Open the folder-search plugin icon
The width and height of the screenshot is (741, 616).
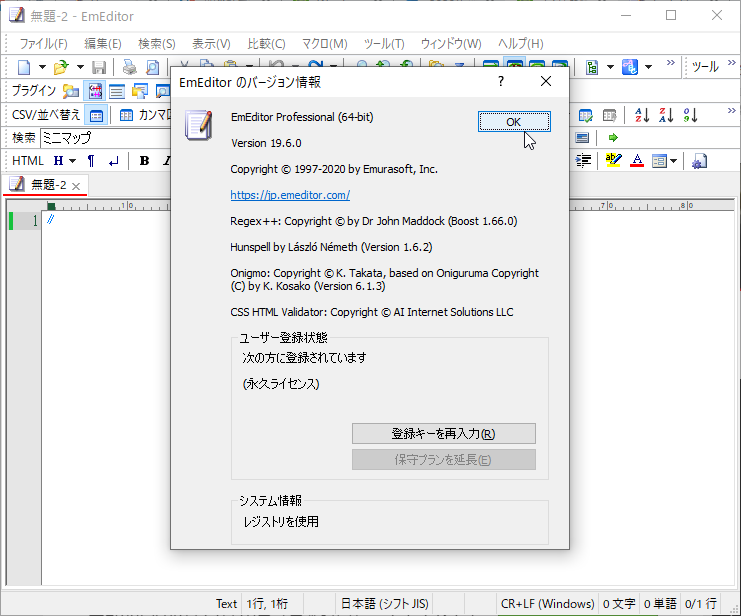[71, 91]
